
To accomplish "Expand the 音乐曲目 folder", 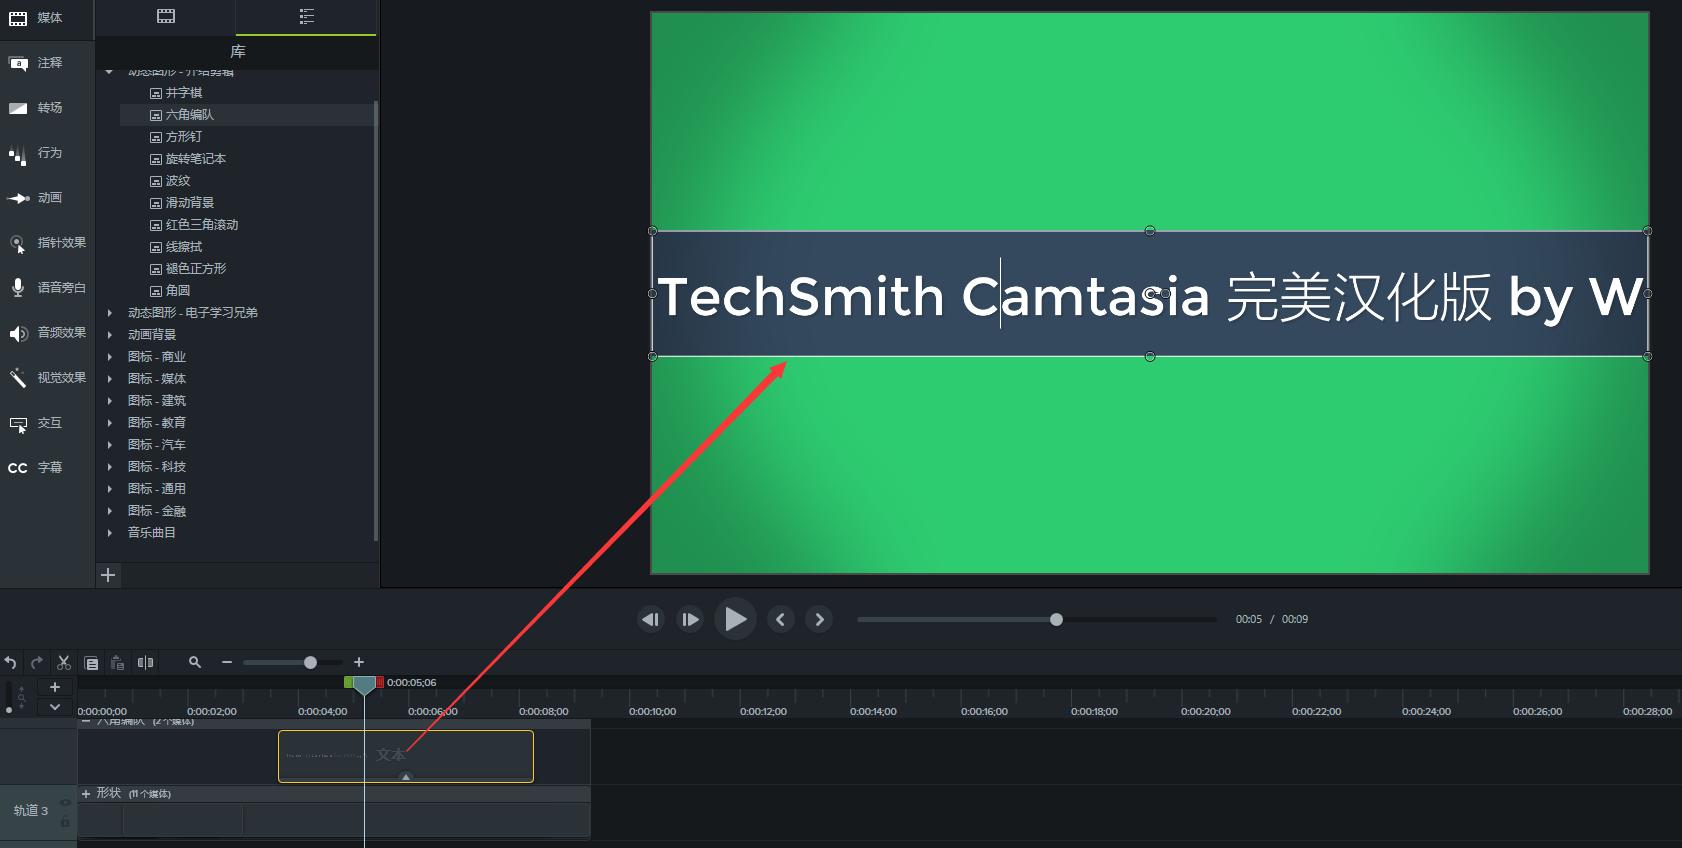I will click(110, 533).
